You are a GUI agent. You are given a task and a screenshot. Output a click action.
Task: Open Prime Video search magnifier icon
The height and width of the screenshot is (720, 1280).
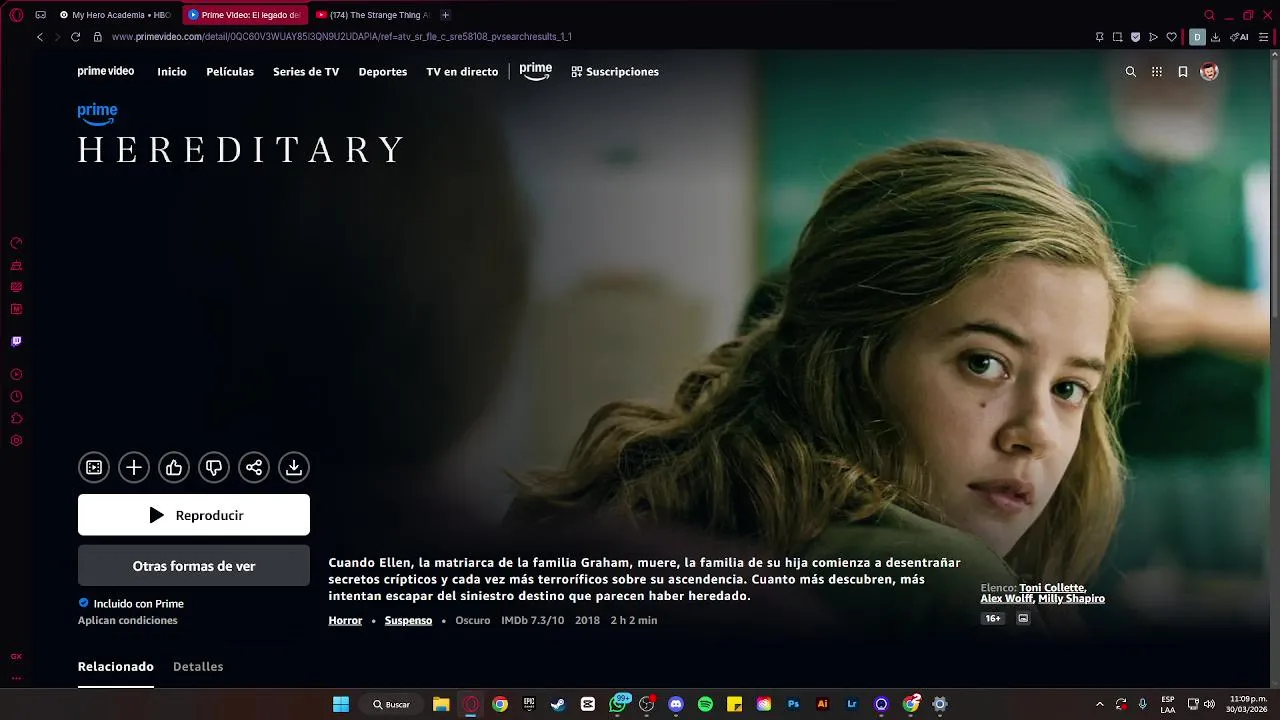1131,72
